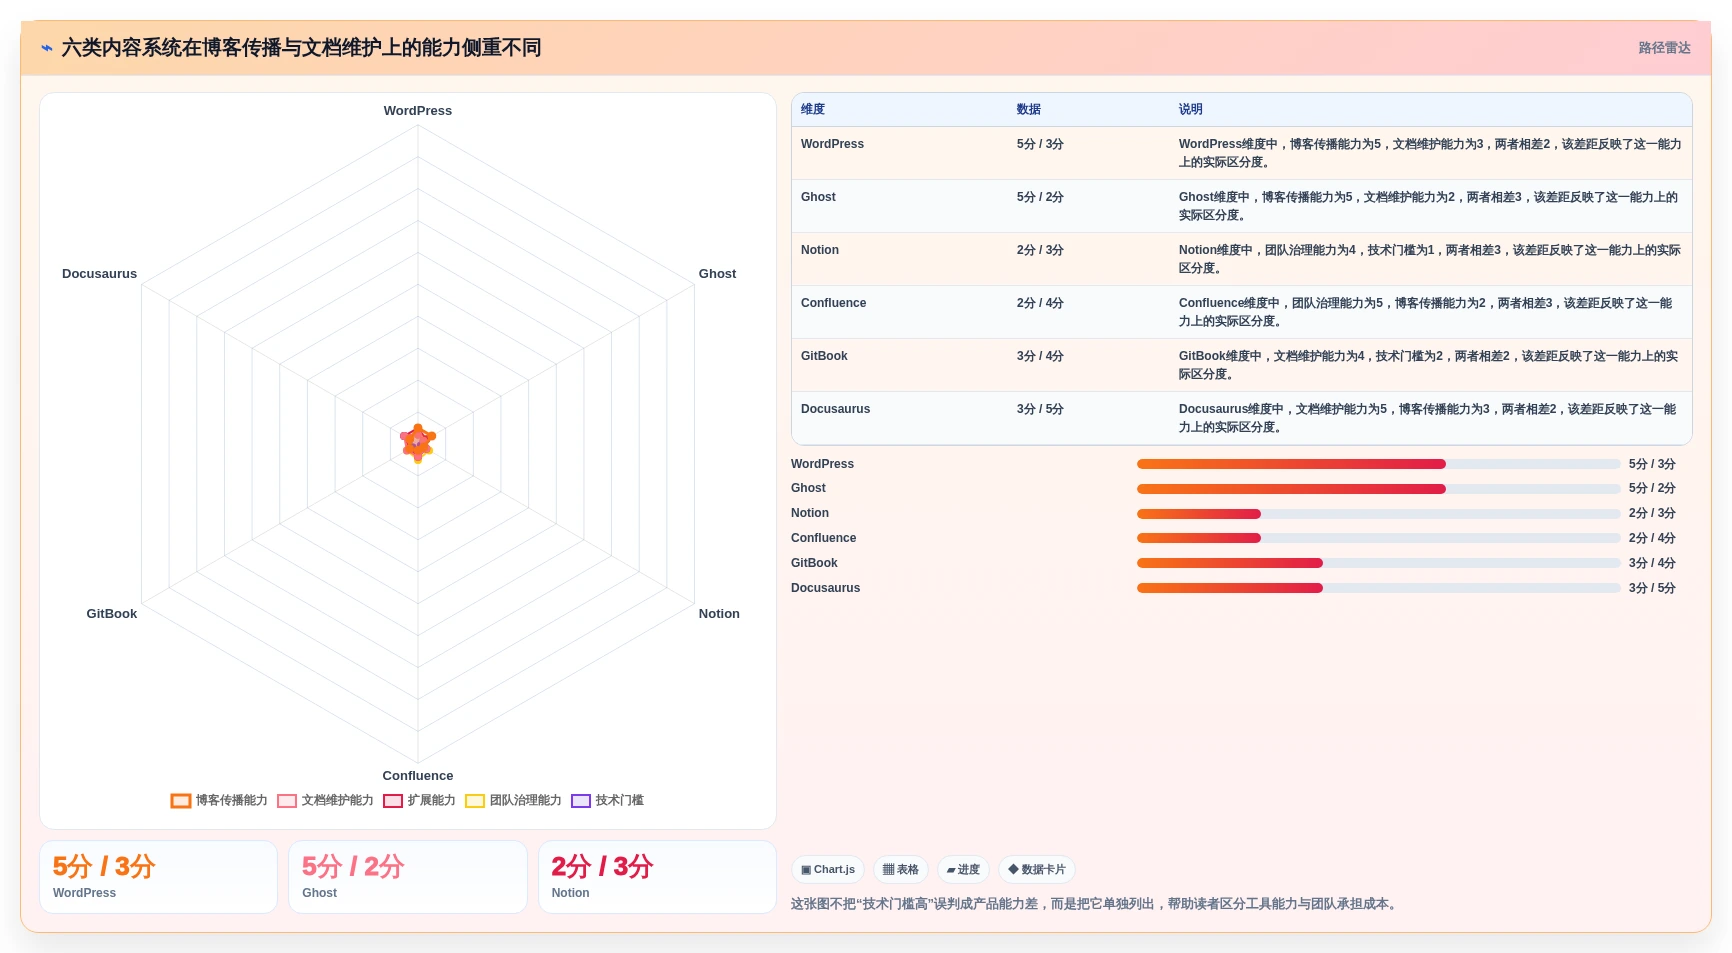
Task: Click the 3分 / 5分 cell in Docusaurus table row
Action: (x=1040, y=409)
